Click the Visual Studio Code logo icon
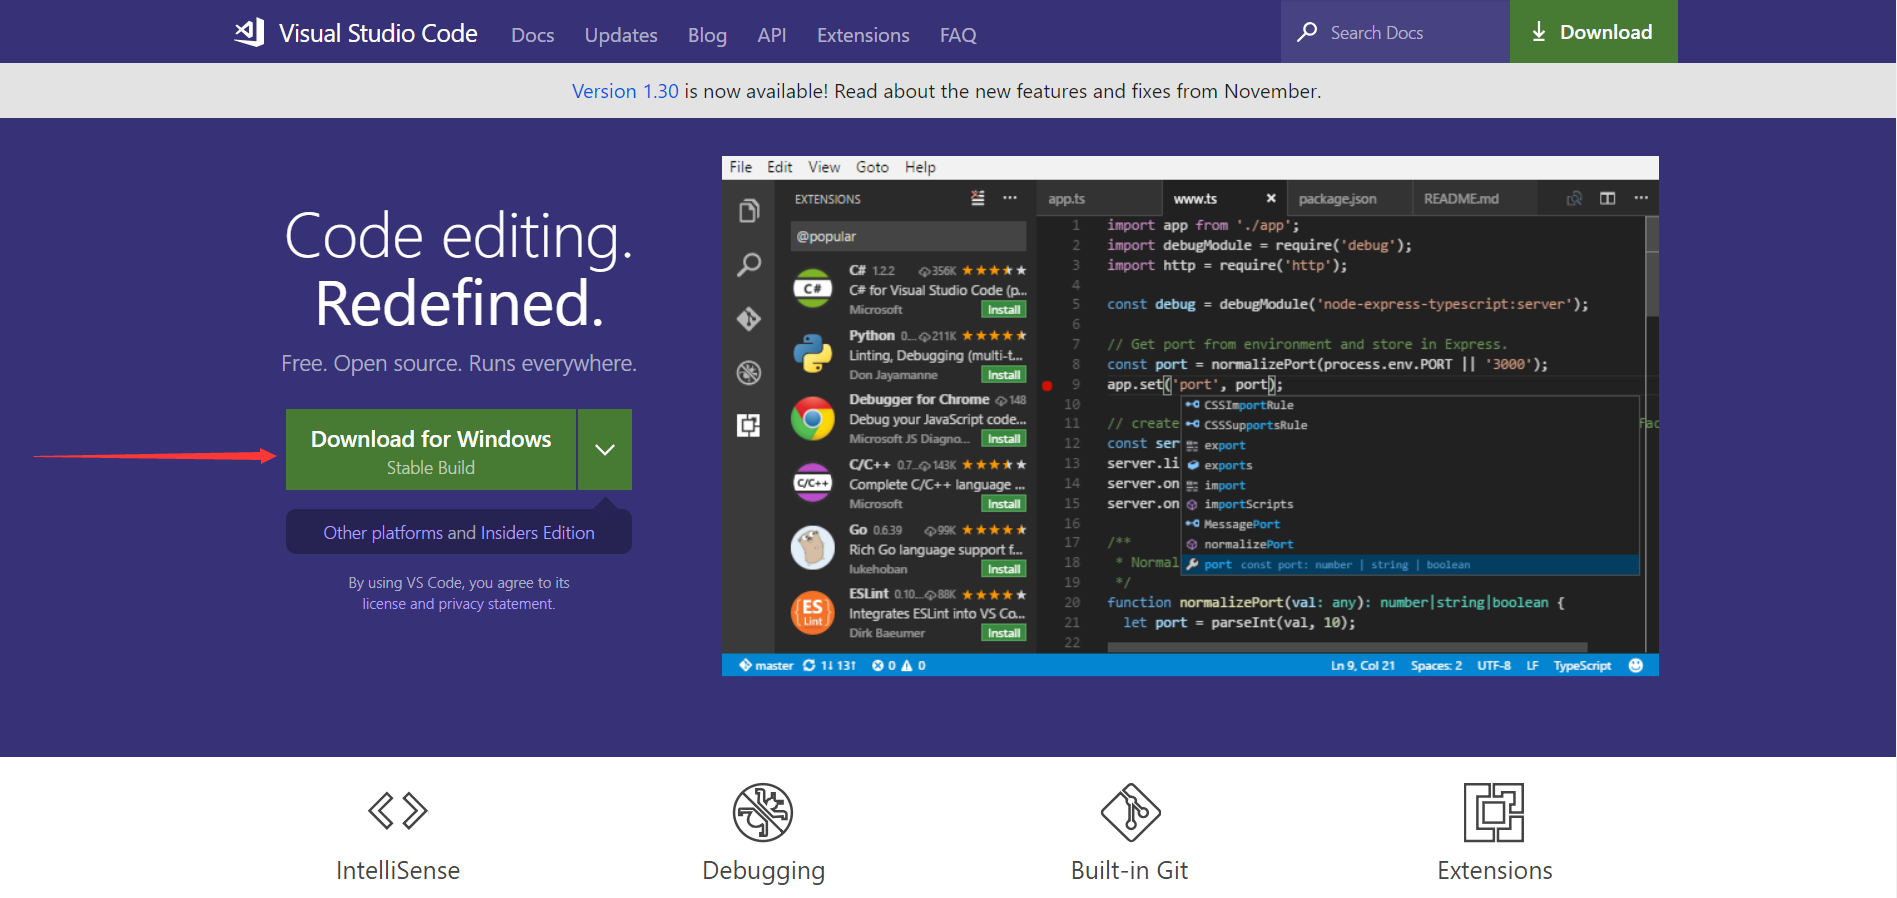 [x=250, y=32]
